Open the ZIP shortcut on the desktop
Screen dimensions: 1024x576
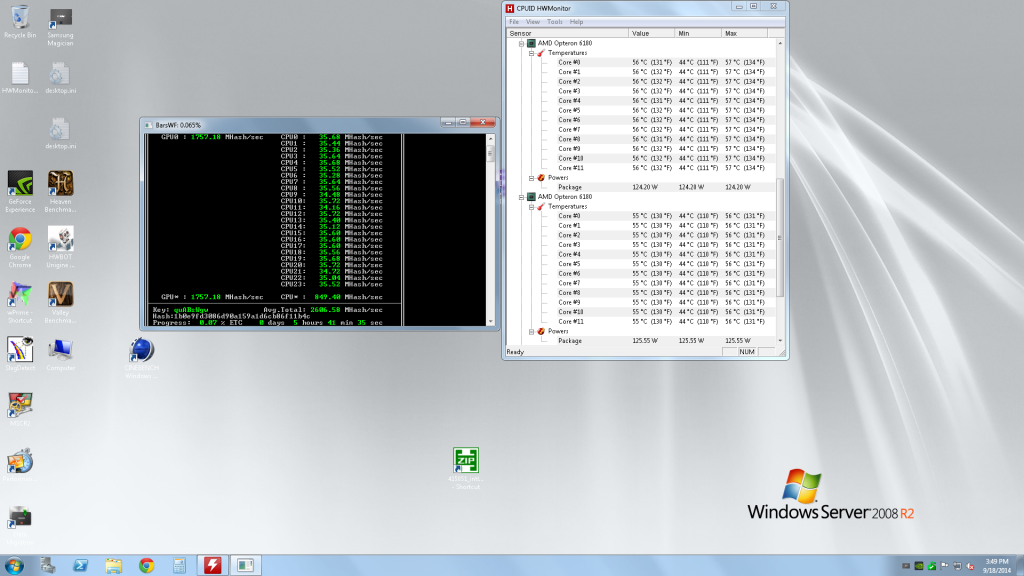(465, 460)
